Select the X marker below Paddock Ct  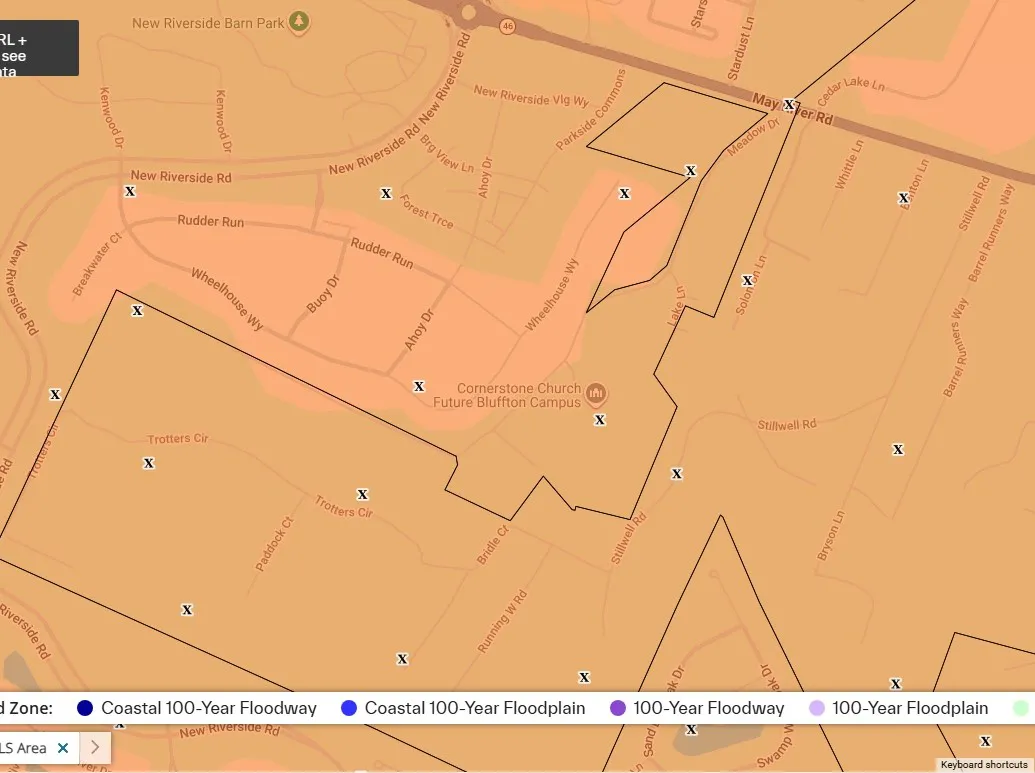[187, 610]
